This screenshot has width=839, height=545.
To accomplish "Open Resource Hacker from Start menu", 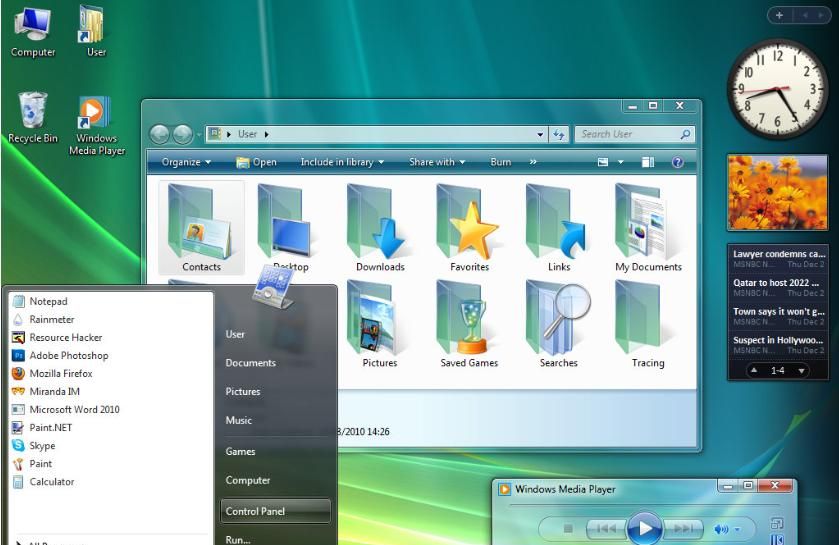I will click(x=111, y=337).
